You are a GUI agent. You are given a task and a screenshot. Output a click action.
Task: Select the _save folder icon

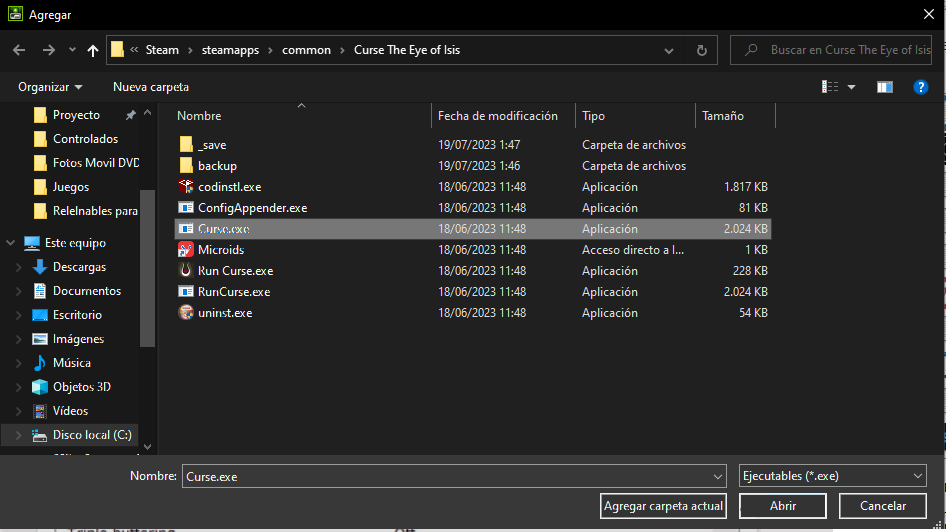click(186, 145)
